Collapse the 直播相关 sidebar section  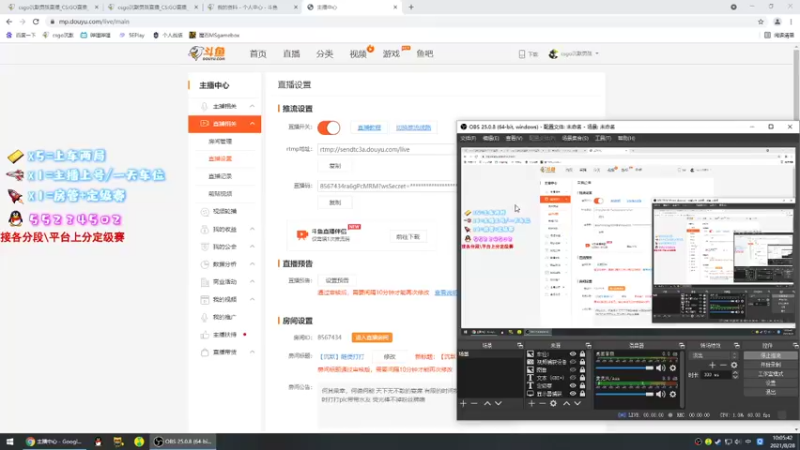point(253,123)
